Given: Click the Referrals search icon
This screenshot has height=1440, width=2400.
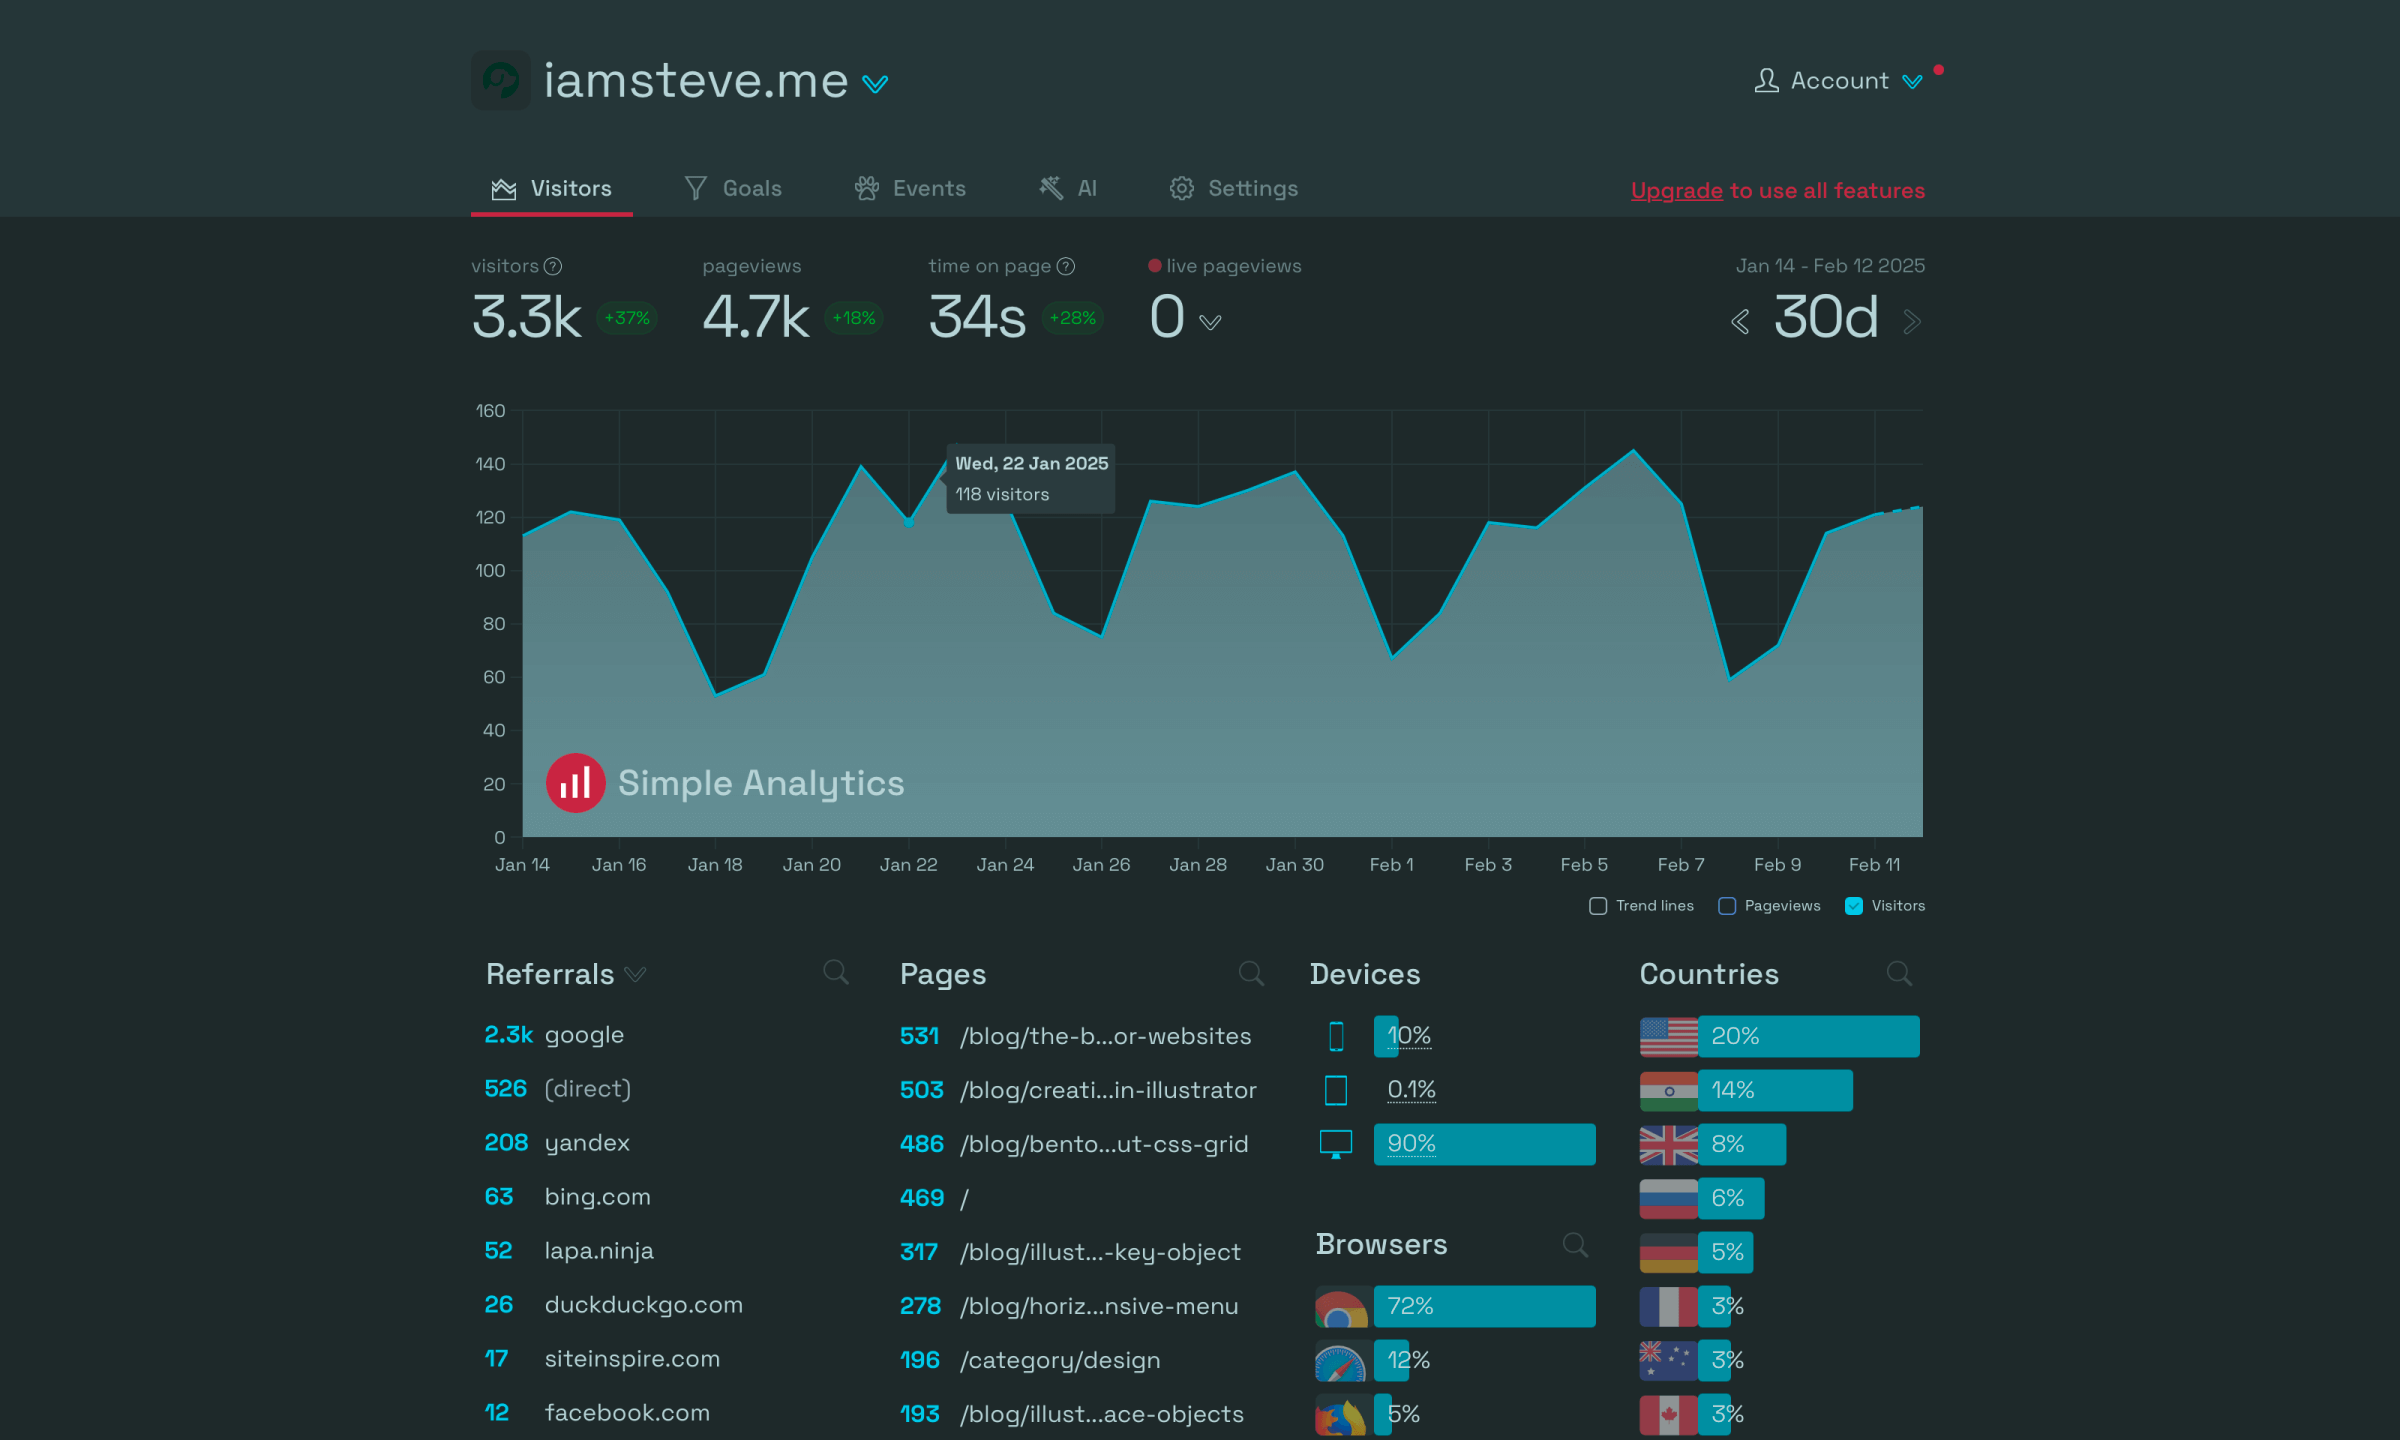Looking at the screenshot, I should (836, 972).
